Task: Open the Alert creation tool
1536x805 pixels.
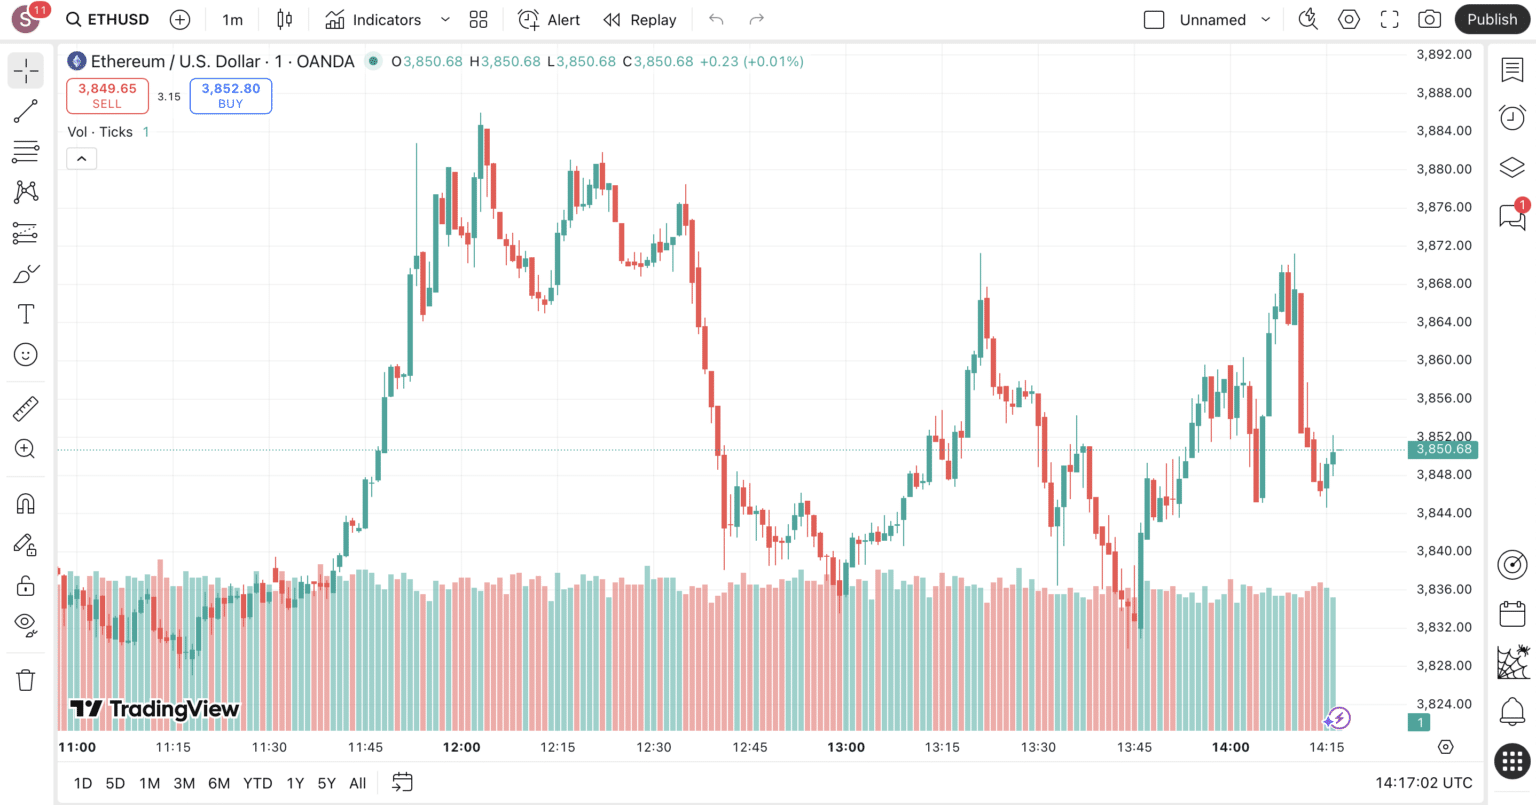Action: pyautogui.click(x=548, y=19)
